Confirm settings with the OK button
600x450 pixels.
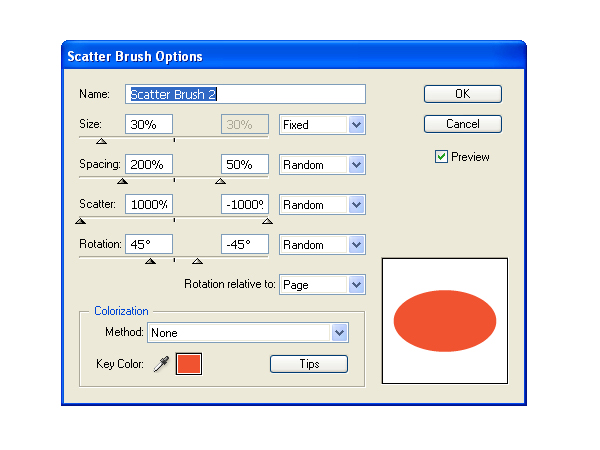[463, 94]
